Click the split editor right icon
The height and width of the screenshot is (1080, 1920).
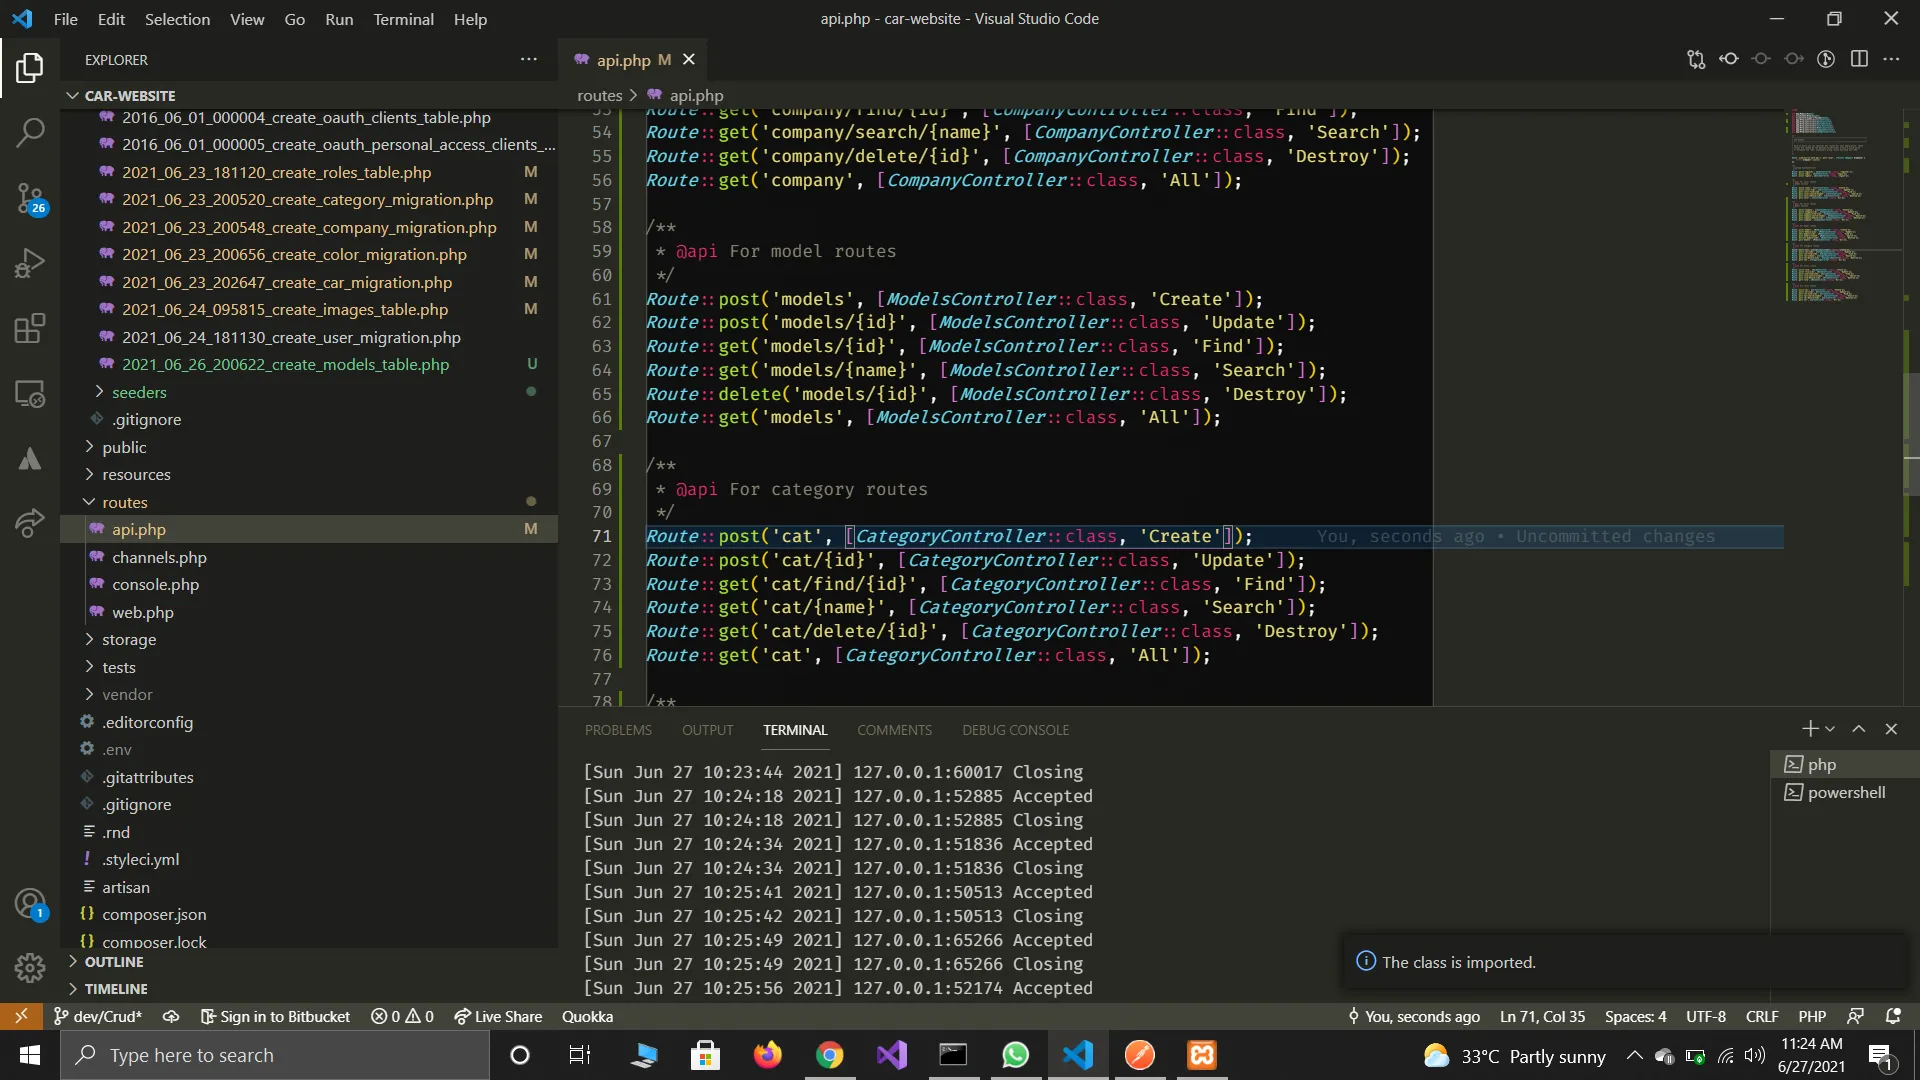tap(1859, 59)
